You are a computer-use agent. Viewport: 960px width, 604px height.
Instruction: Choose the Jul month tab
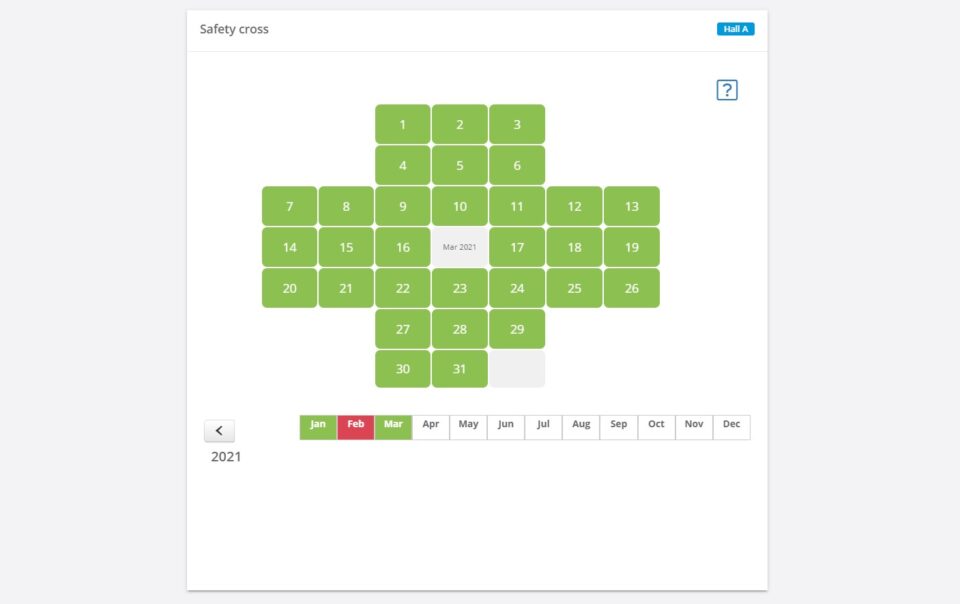pyautogui.click(x=543, y=427)
